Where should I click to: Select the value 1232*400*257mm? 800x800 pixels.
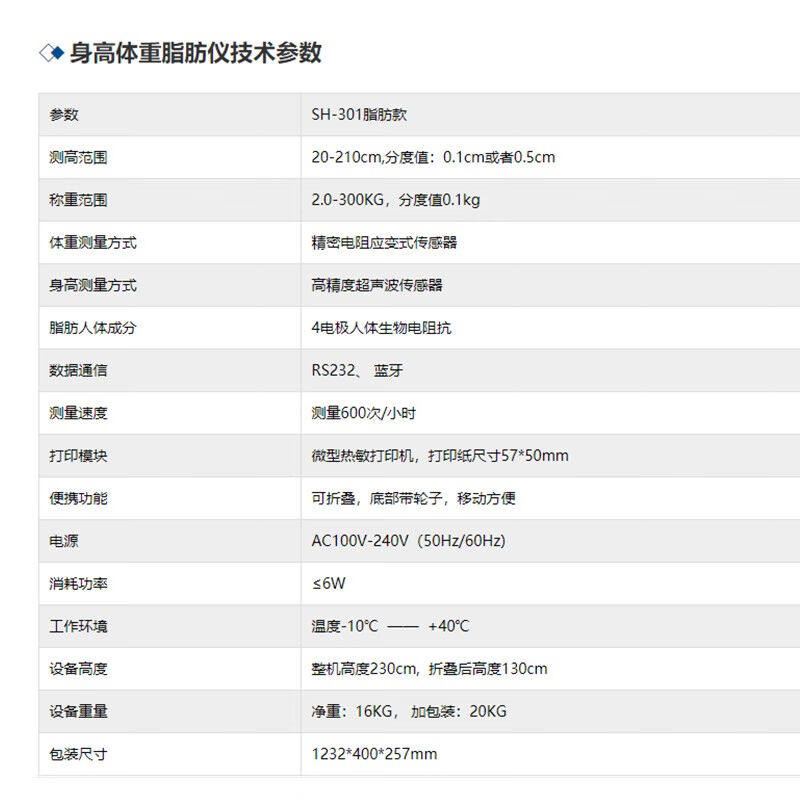374,754
